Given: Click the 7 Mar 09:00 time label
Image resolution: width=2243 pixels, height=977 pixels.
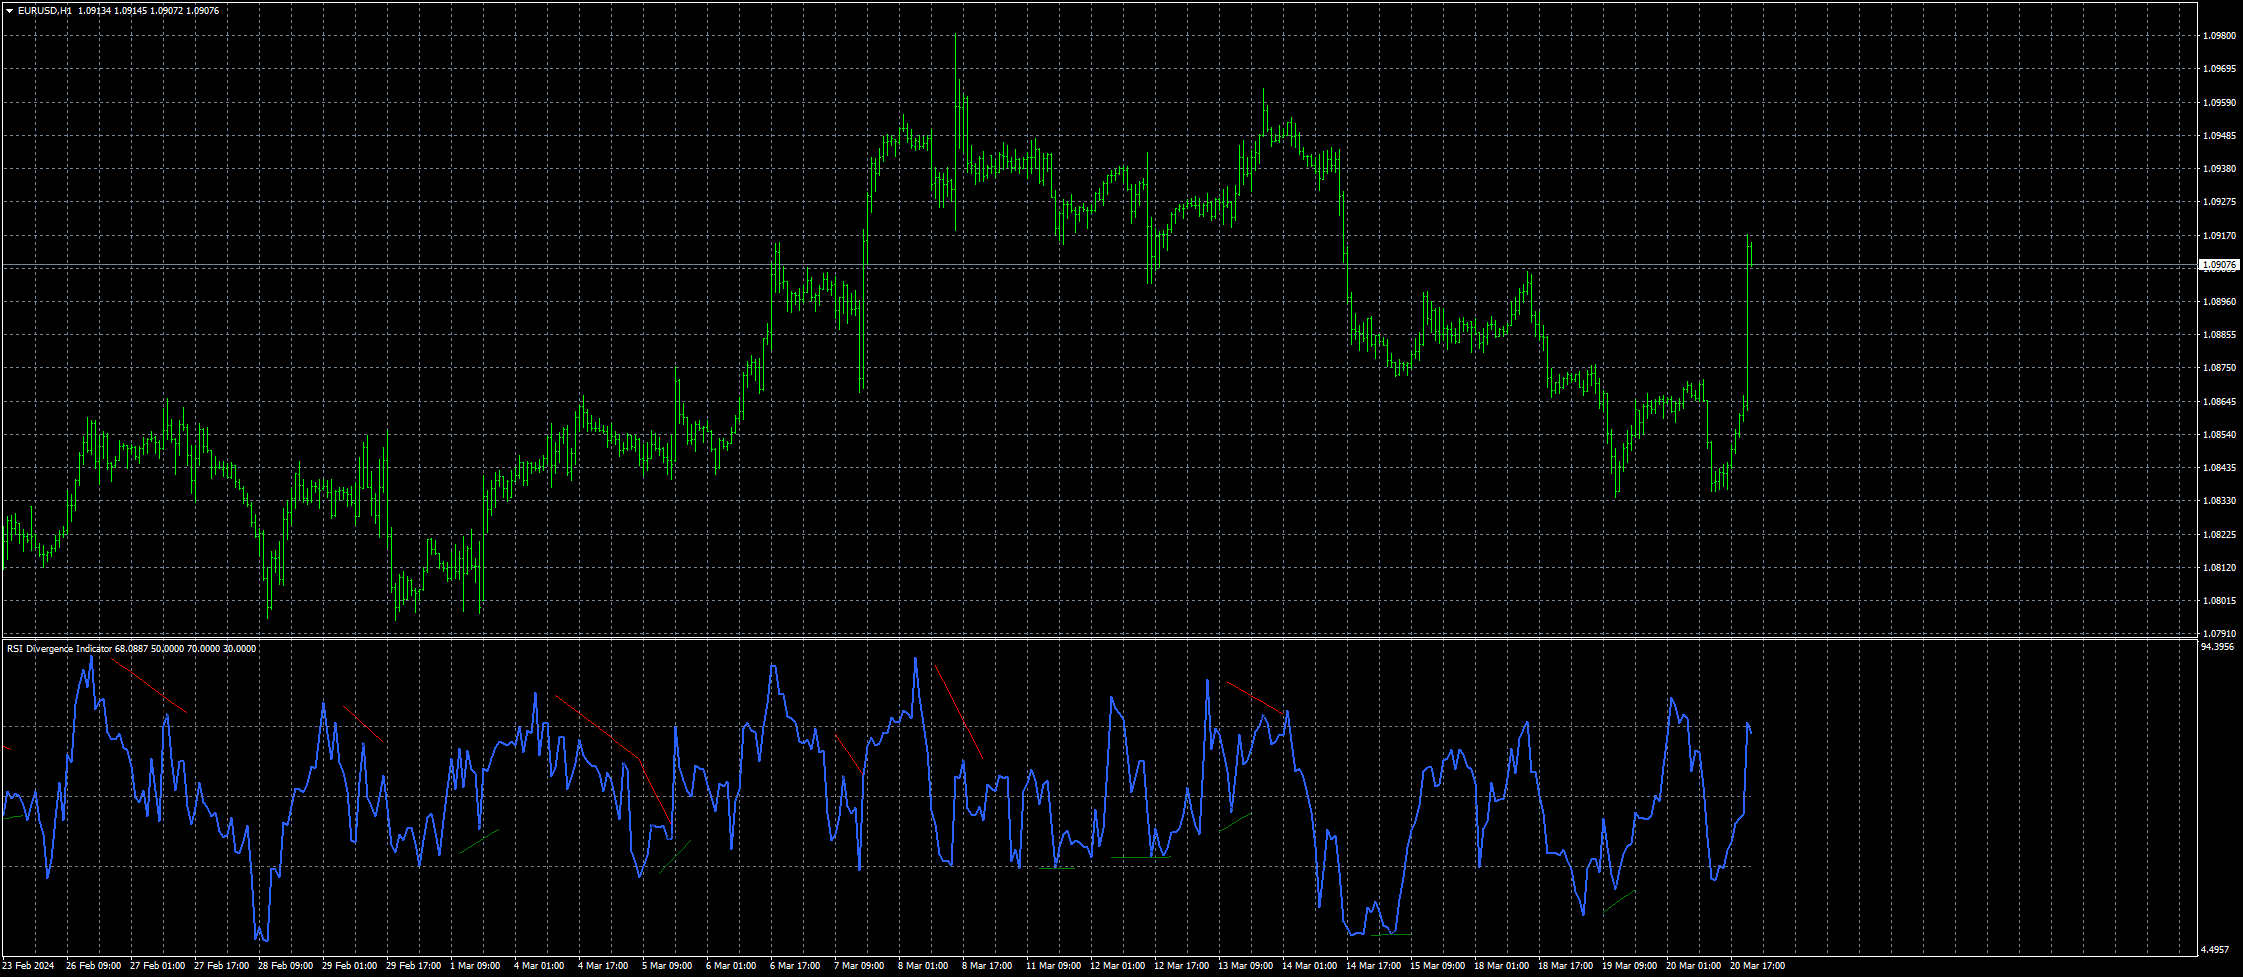Looking at the screenshot, I should [x=859, y=966].
